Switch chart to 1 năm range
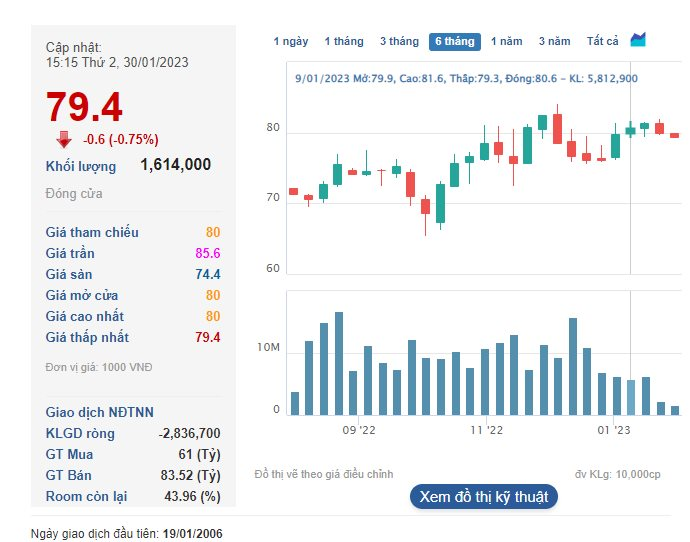The width and height of the screenshot is (690, 542). (x=506, y=41)
